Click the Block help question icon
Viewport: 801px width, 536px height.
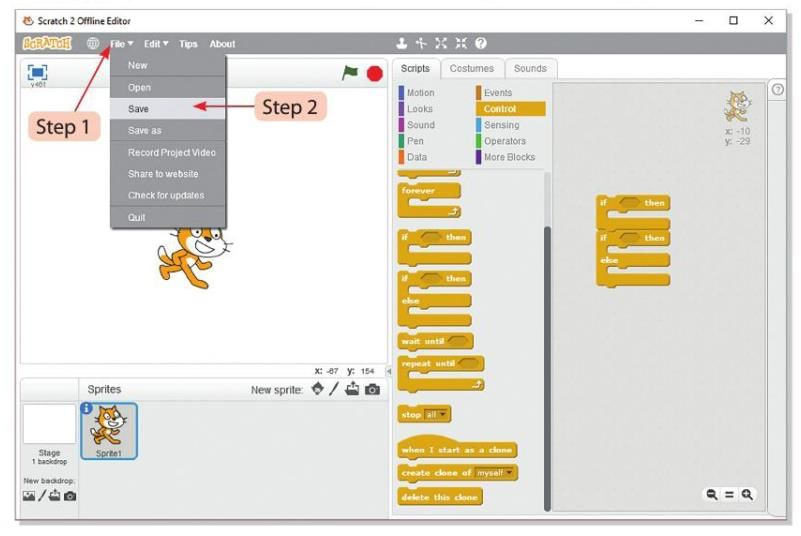point(481,43)
